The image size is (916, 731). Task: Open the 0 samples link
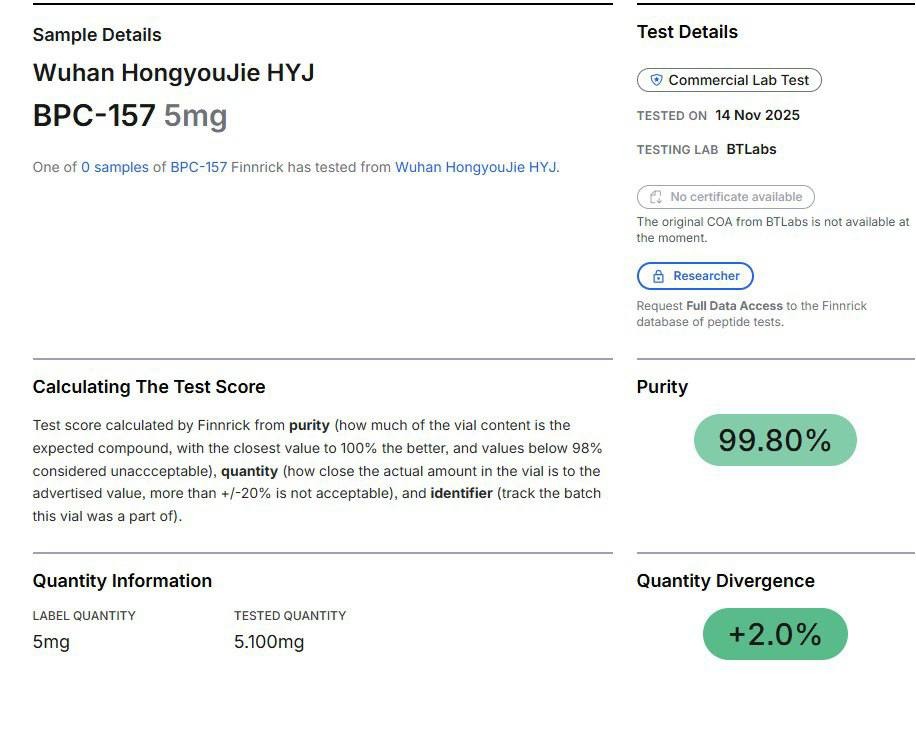[114, 167]
